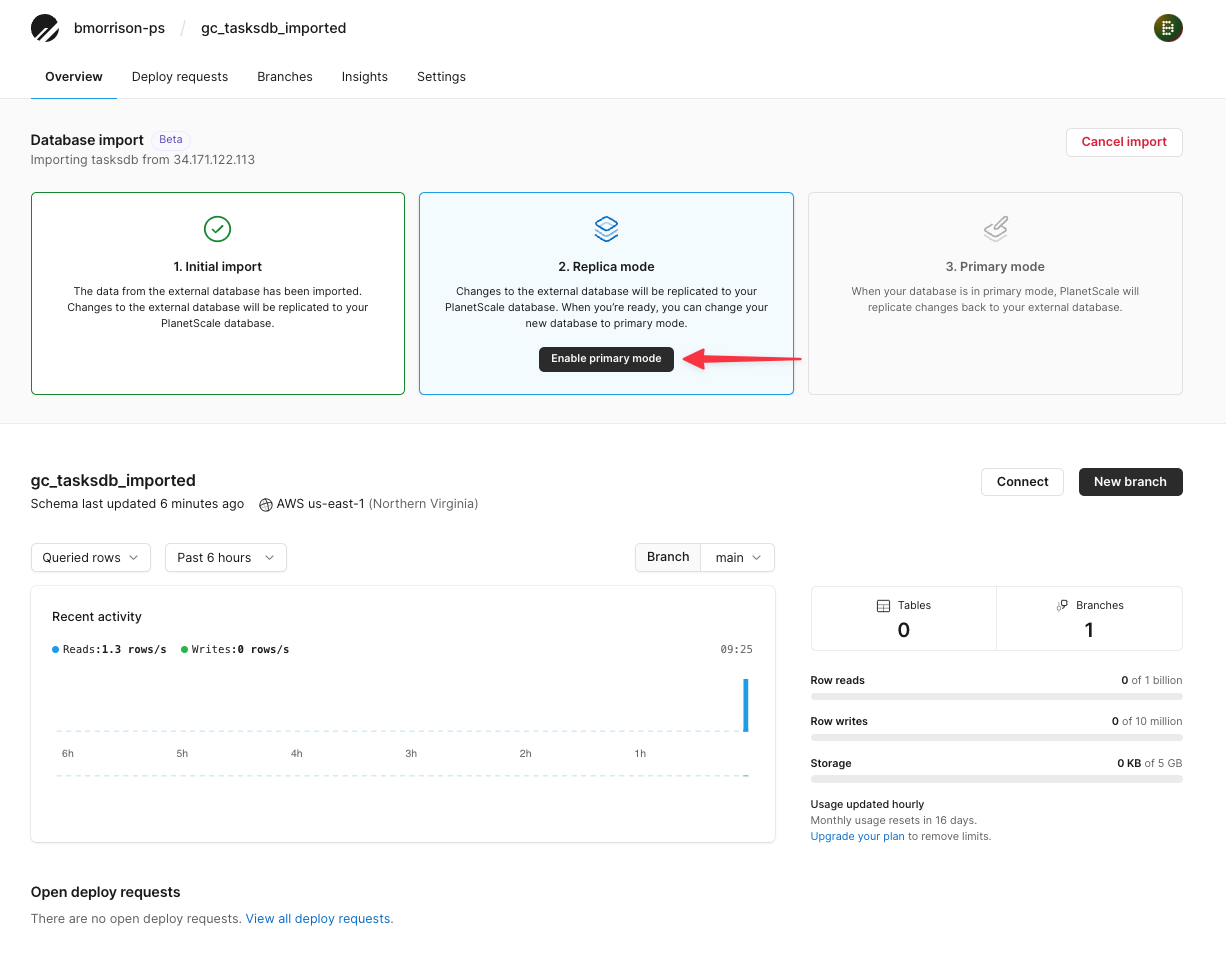Click 'Open deploy requests' heading
Viewport: 1226px width, 973px height.
[106, 892]
